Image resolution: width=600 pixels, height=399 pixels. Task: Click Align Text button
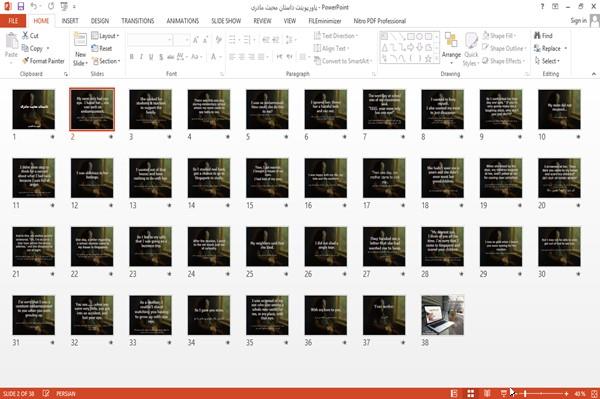click(x=331, y=48)
